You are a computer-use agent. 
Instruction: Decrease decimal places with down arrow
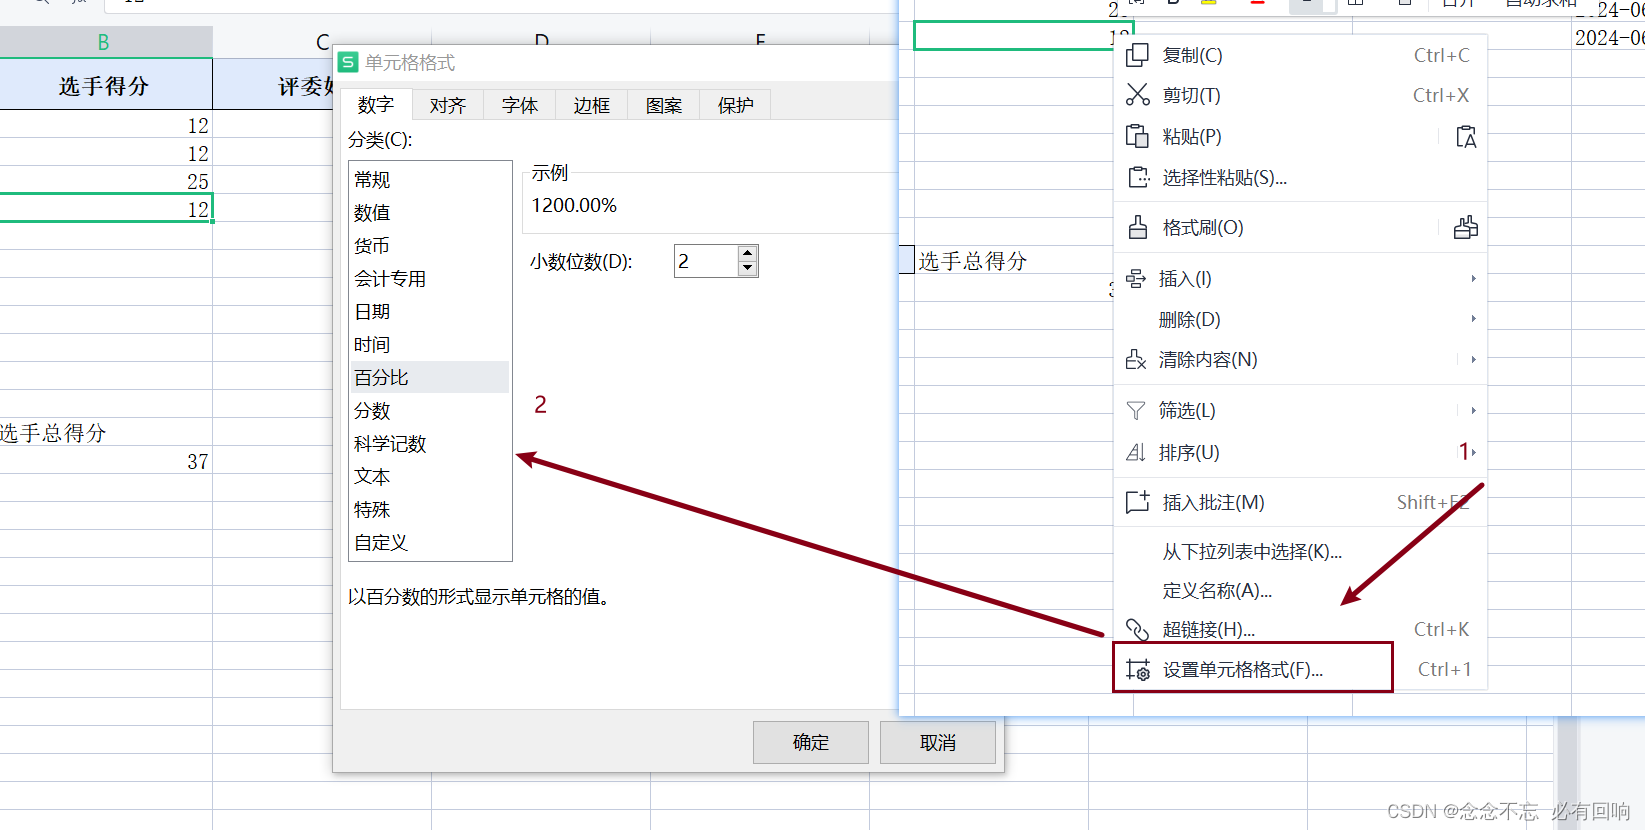point(747,268)
